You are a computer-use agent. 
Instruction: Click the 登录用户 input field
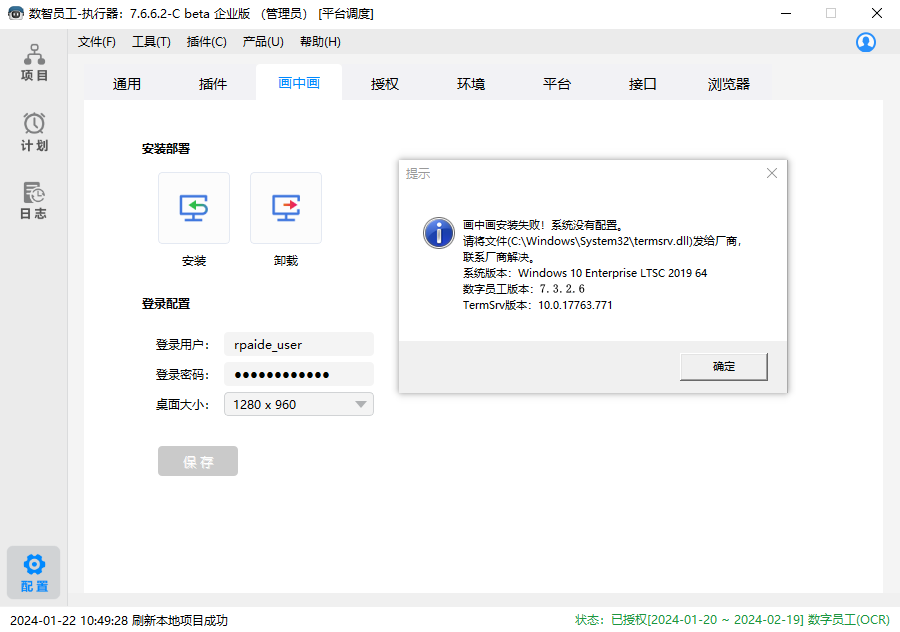(x=297, y=345)
